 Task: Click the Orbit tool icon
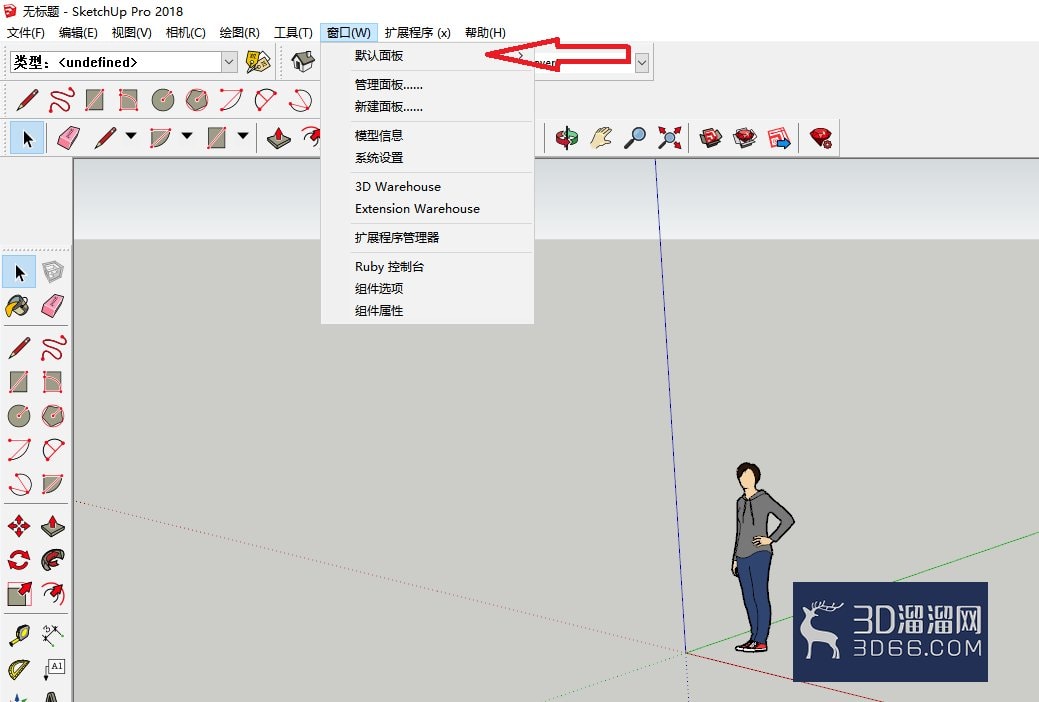(x=567, y=138)
